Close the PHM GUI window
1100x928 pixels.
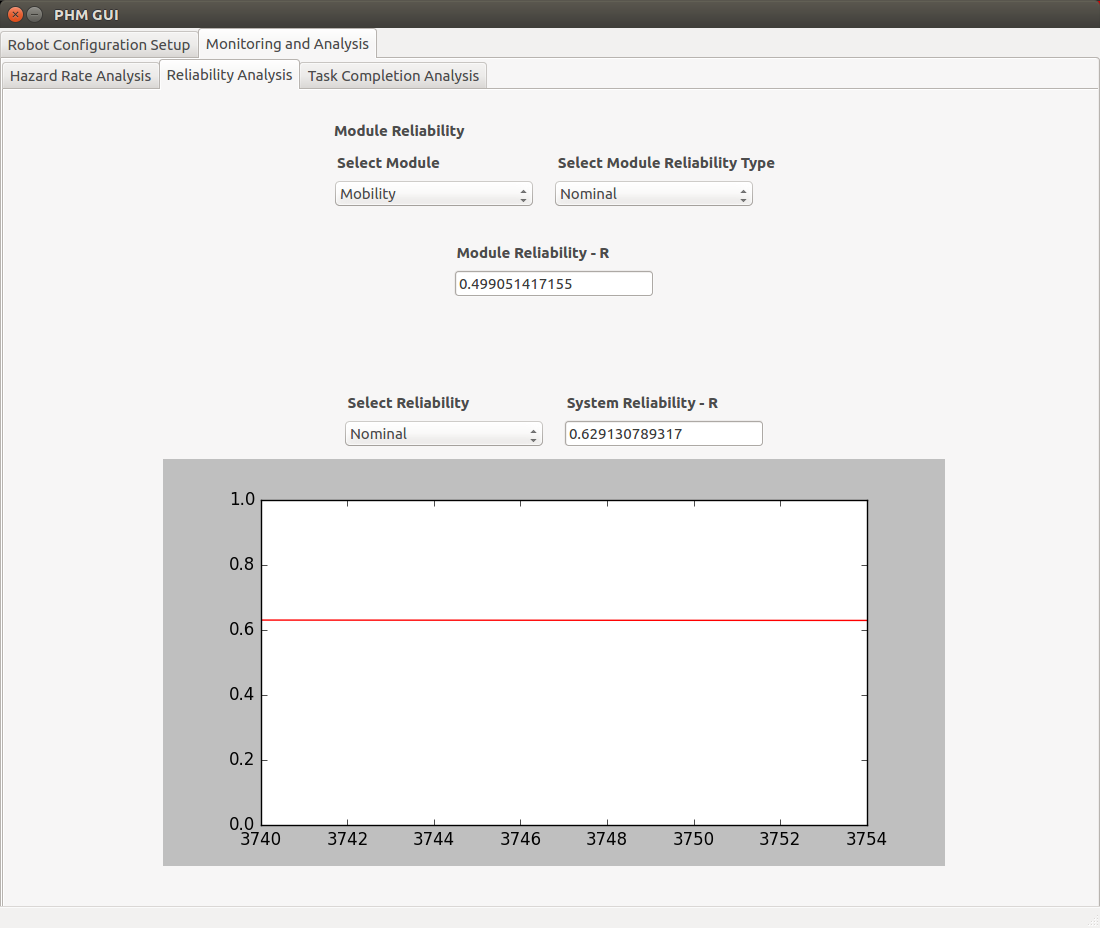coord(15,14)
